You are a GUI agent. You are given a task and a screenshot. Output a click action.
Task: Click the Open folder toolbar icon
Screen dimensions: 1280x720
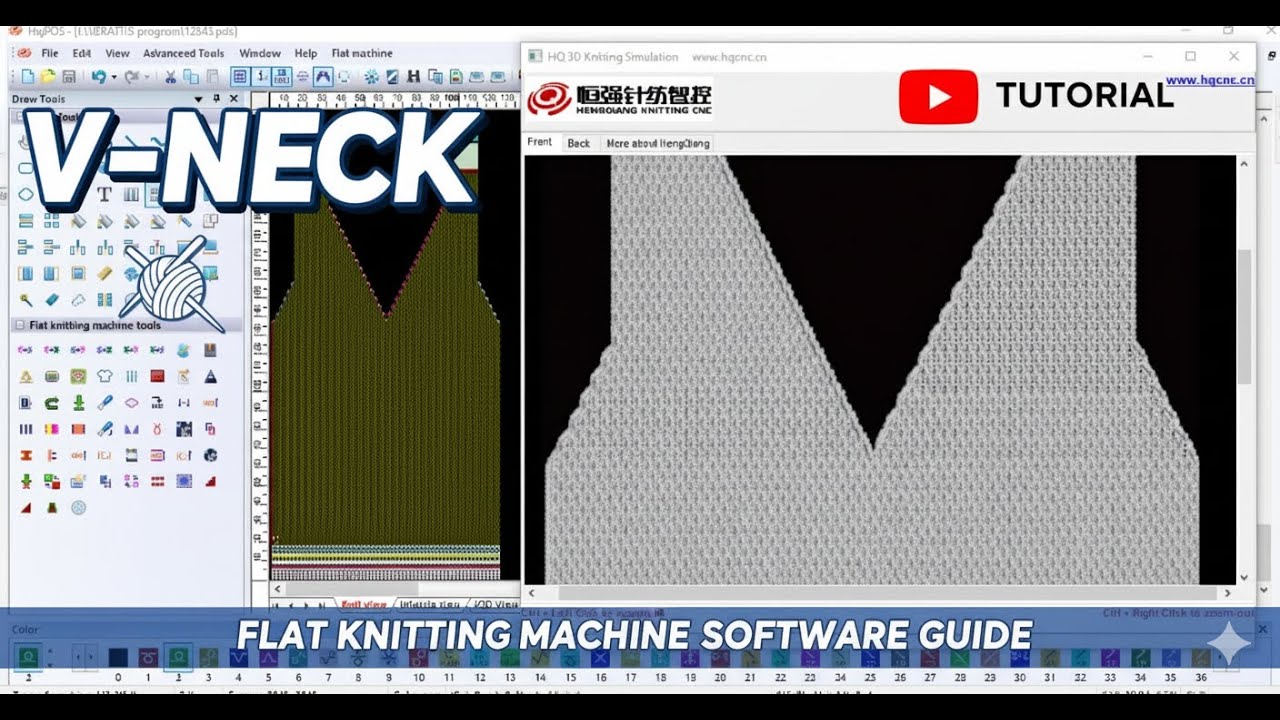pyautogui.click(x=48, y=77)
